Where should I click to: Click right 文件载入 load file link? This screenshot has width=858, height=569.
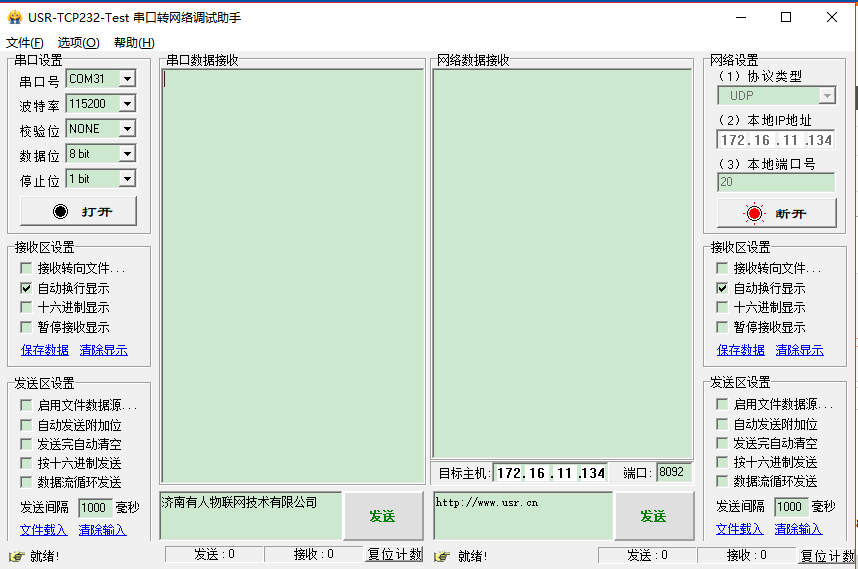coord(739,529)
